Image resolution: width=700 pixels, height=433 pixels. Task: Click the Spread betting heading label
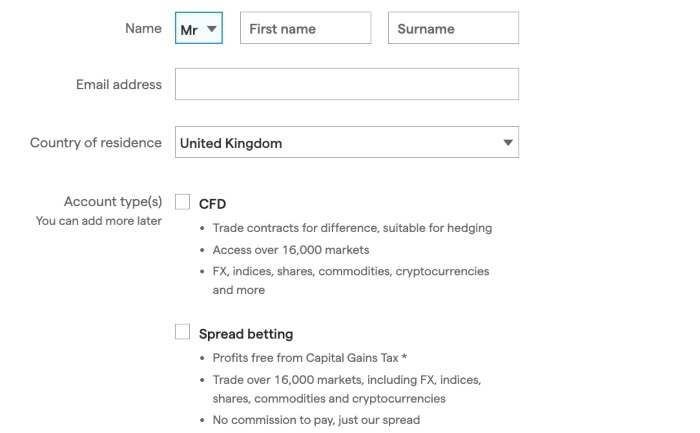coord(246,334)
